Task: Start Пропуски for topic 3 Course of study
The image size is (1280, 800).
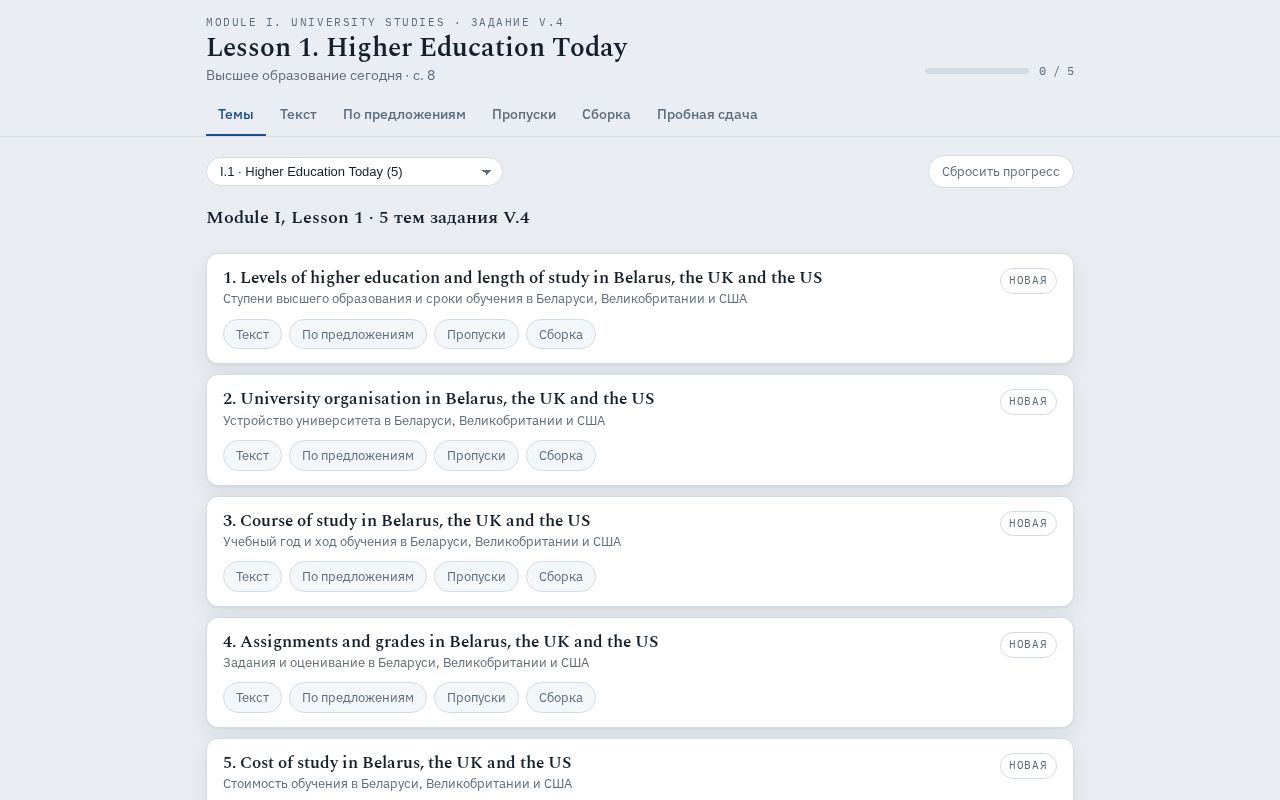Action: [x=476, y=576]
